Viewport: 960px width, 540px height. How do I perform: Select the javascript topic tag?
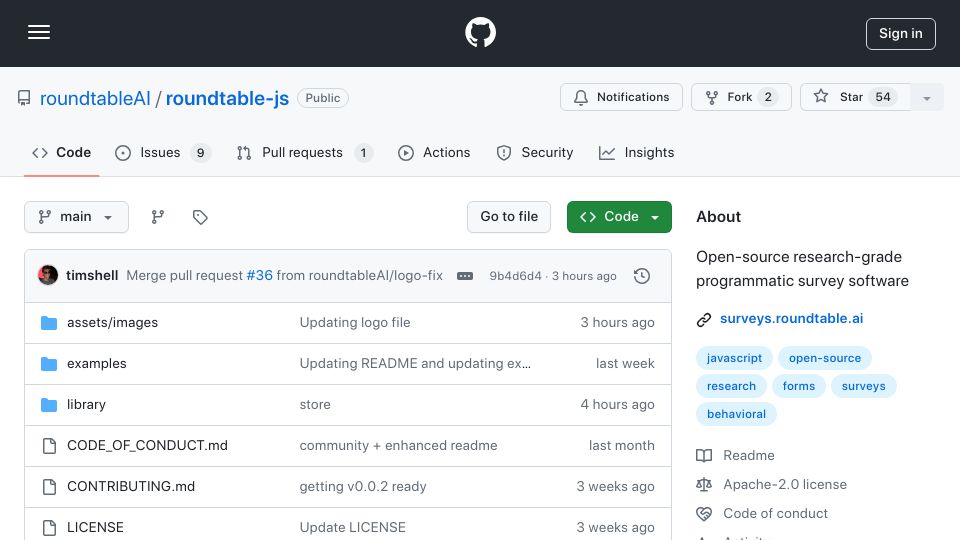(734, 358)
